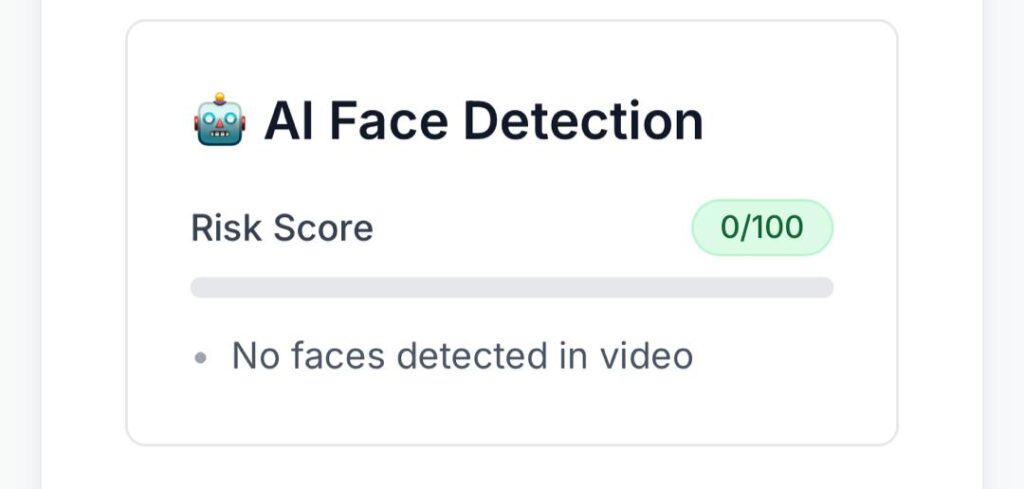Click the robot emoji icon
This screenshot has height=489, width=1024.
tap(218, 122)
